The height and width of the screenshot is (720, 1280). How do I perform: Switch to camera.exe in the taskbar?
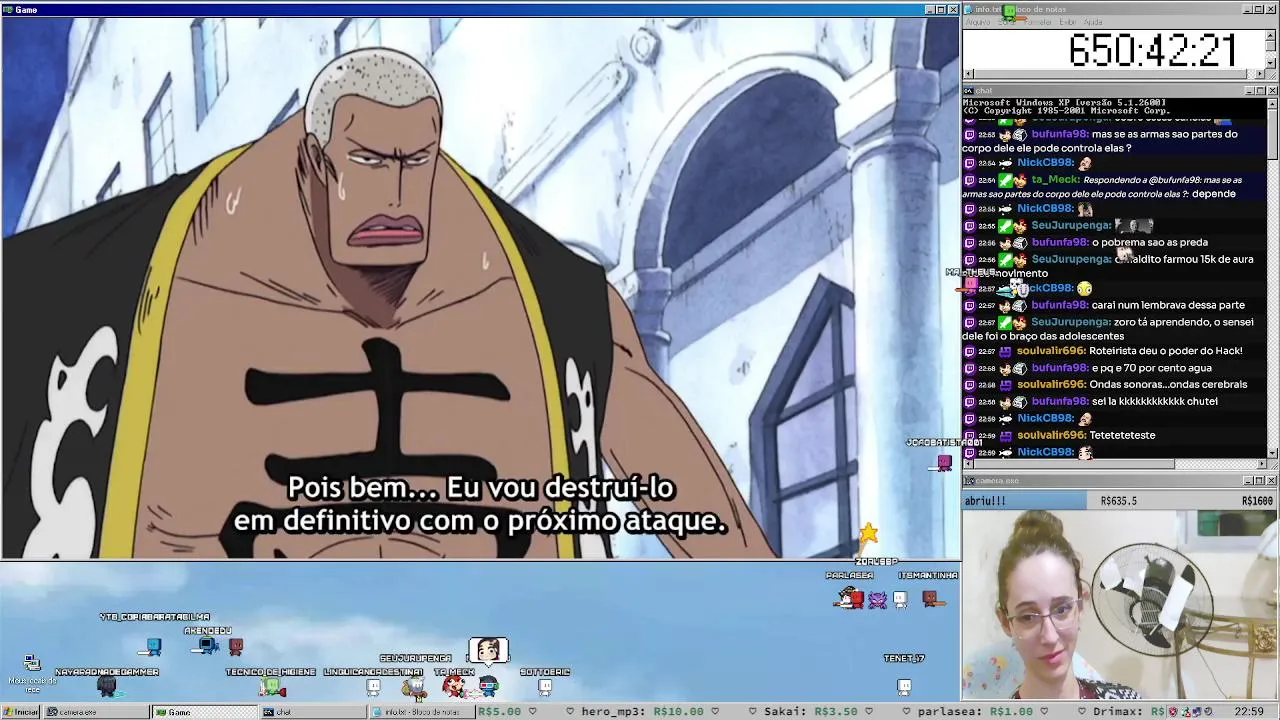coord(95,712)
